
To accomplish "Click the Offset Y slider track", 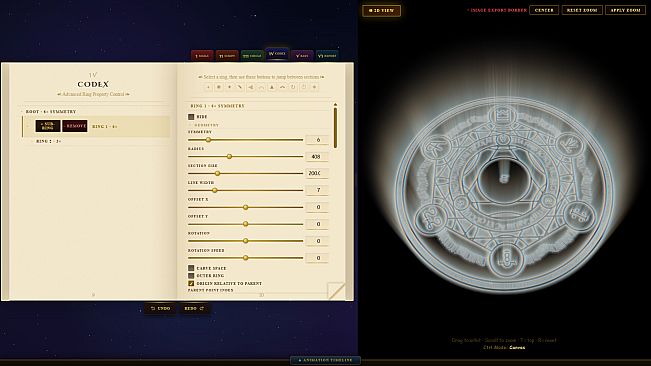I will 245,224.
